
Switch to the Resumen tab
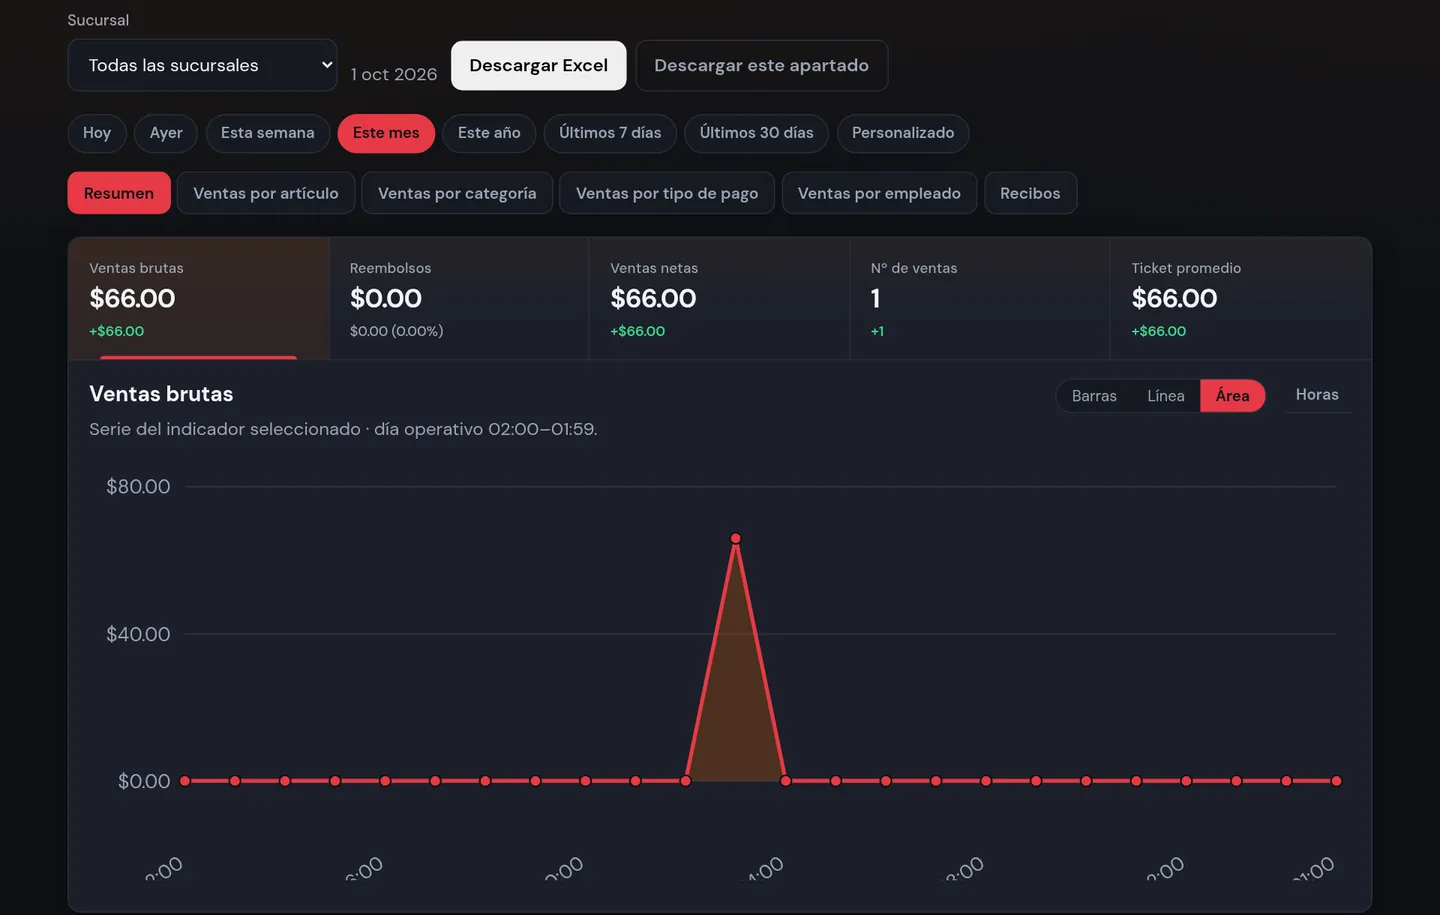(119, 193)
